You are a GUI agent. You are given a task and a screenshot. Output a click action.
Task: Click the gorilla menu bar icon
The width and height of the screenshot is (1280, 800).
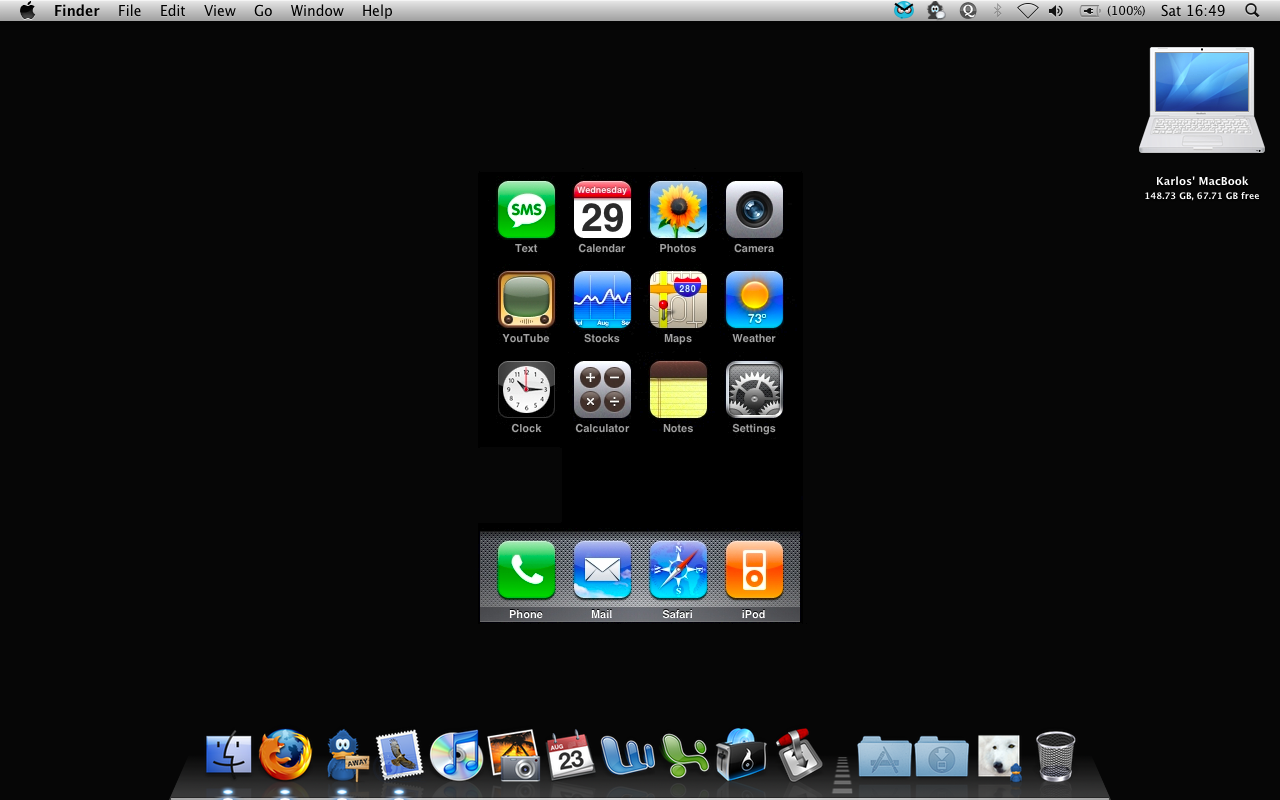936,10
